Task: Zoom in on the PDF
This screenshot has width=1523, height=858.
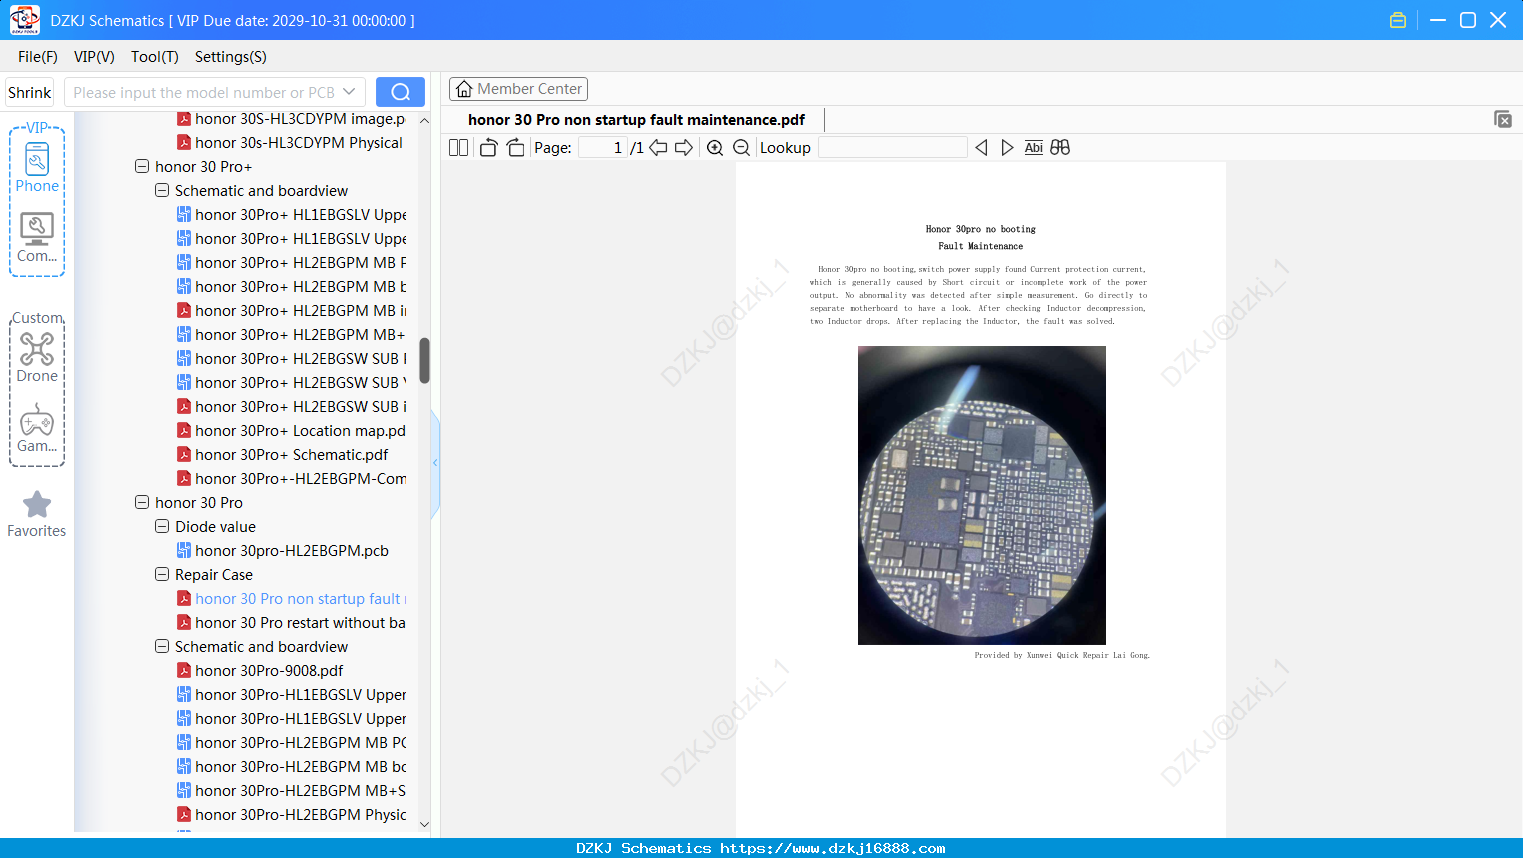Action: (715, 148)
